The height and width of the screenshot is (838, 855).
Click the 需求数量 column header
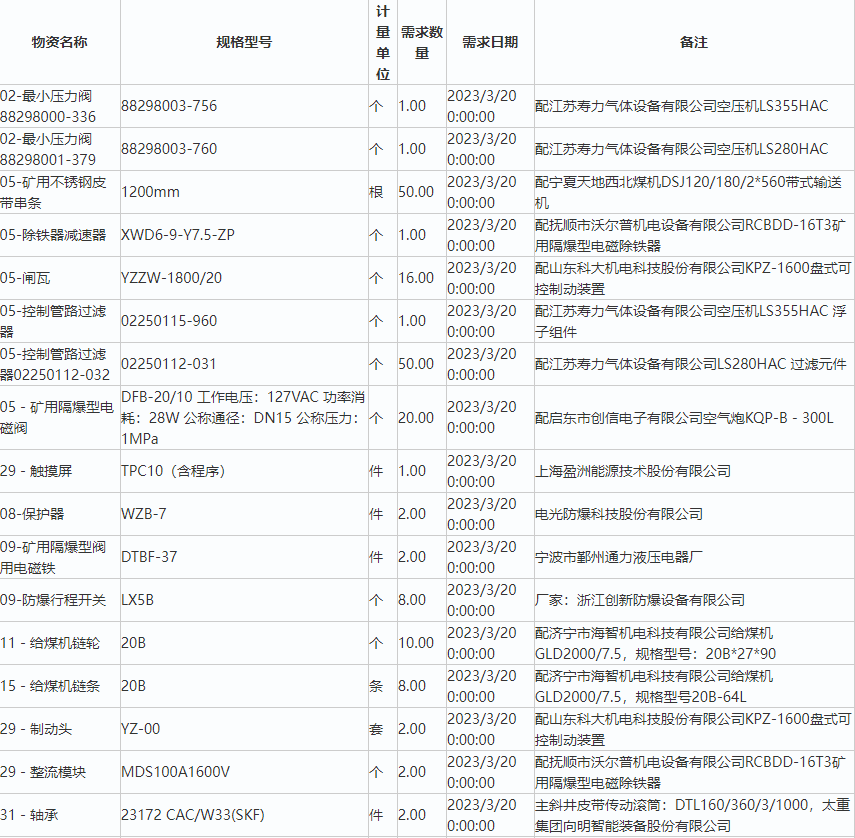422,42
